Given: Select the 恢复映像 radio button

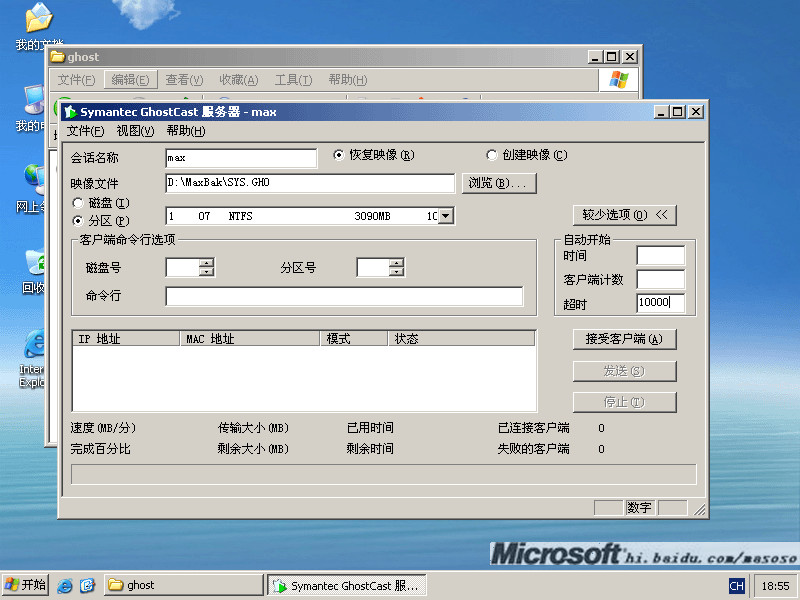Looking at the screenshot, I should click(339, 155).
